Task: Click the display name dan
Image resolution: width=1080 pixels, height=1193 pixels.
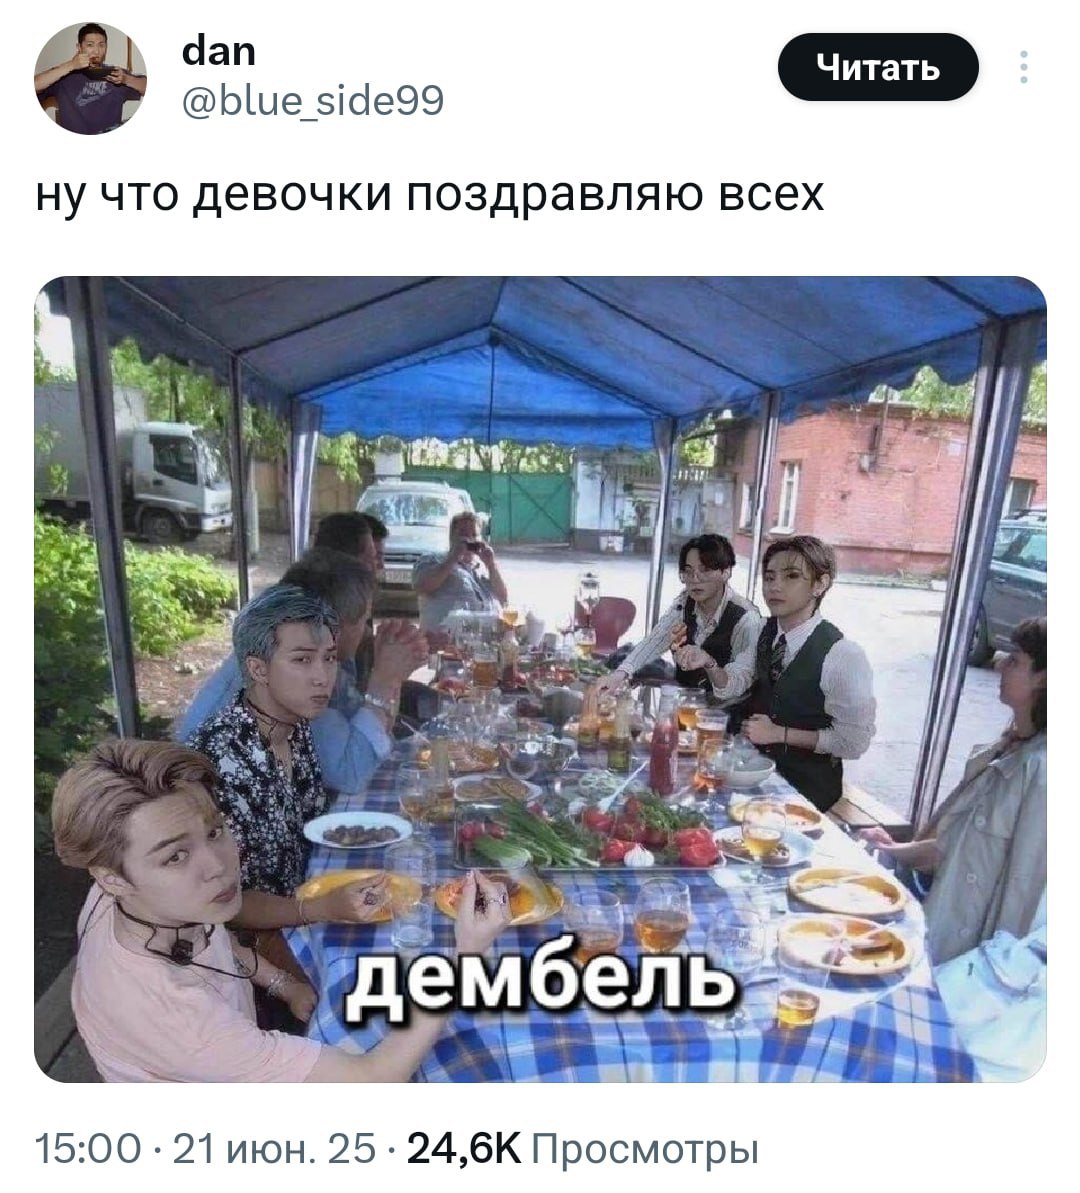Action: tap(218, 52)
